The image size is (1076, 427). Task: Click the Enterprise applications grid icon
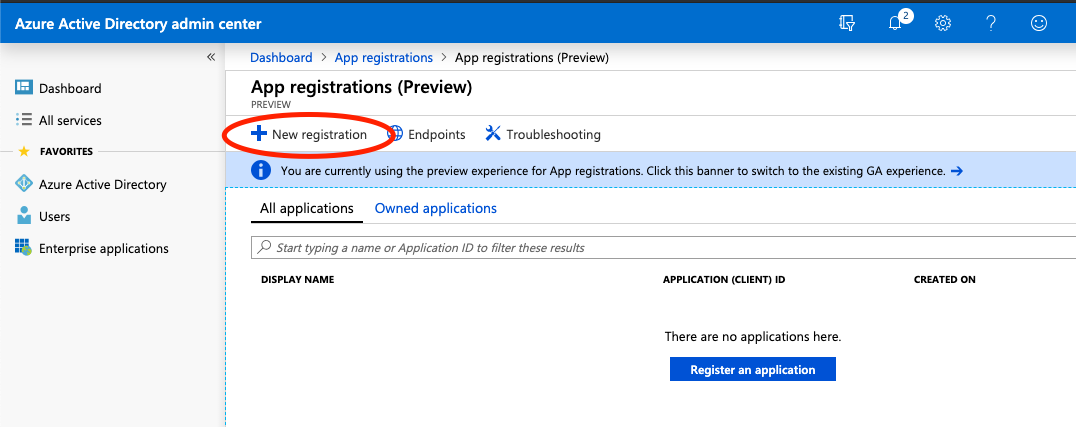tap(24, 248)
